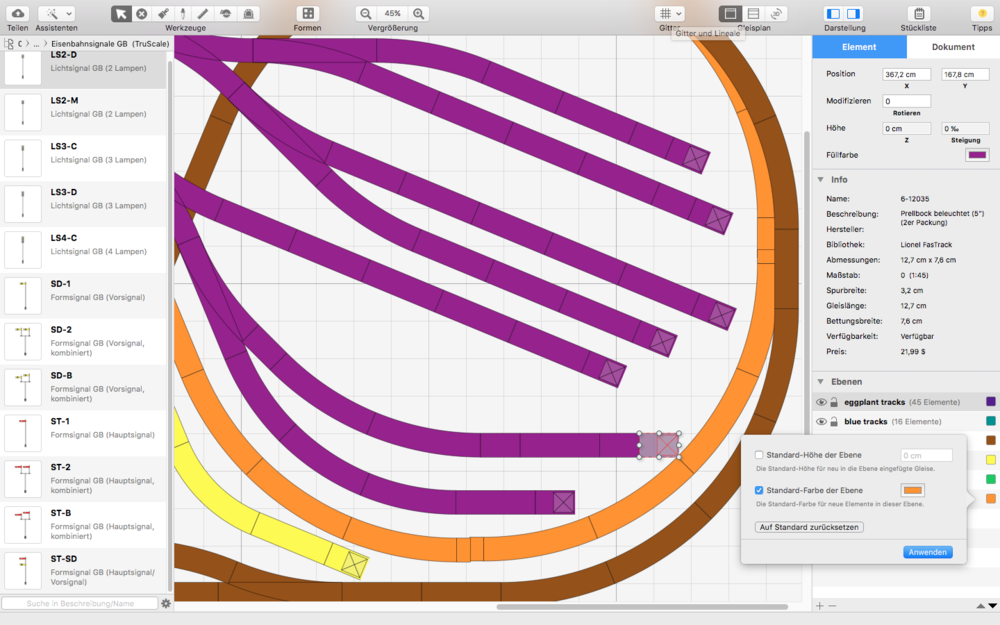Collapse the Info section
Viewport: 1000px width, 625px height.
(x=821, y=180)
